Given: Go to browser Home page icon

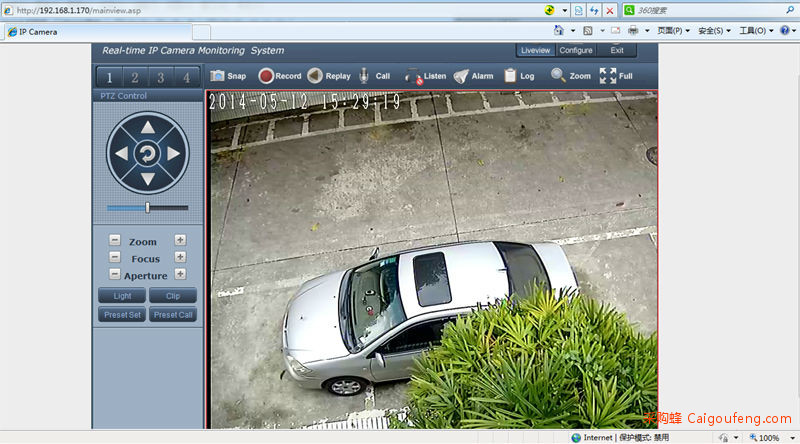Looking at the screenshot, I should click(559, 31).
